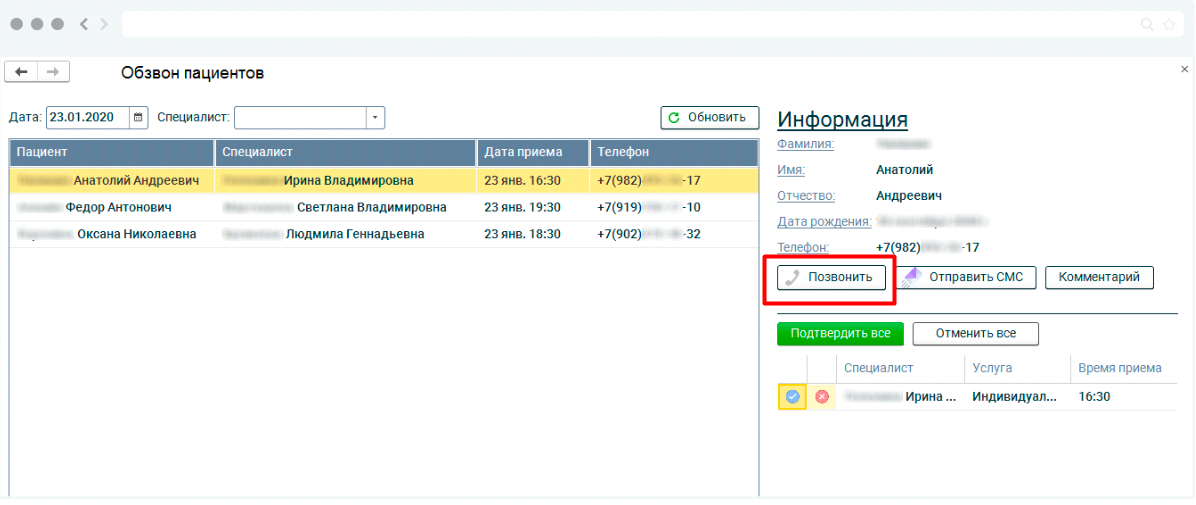The image size is (1196, 505).
Task: Toggle the blue confirm appointment checkmark
Action: pos(792,397)
